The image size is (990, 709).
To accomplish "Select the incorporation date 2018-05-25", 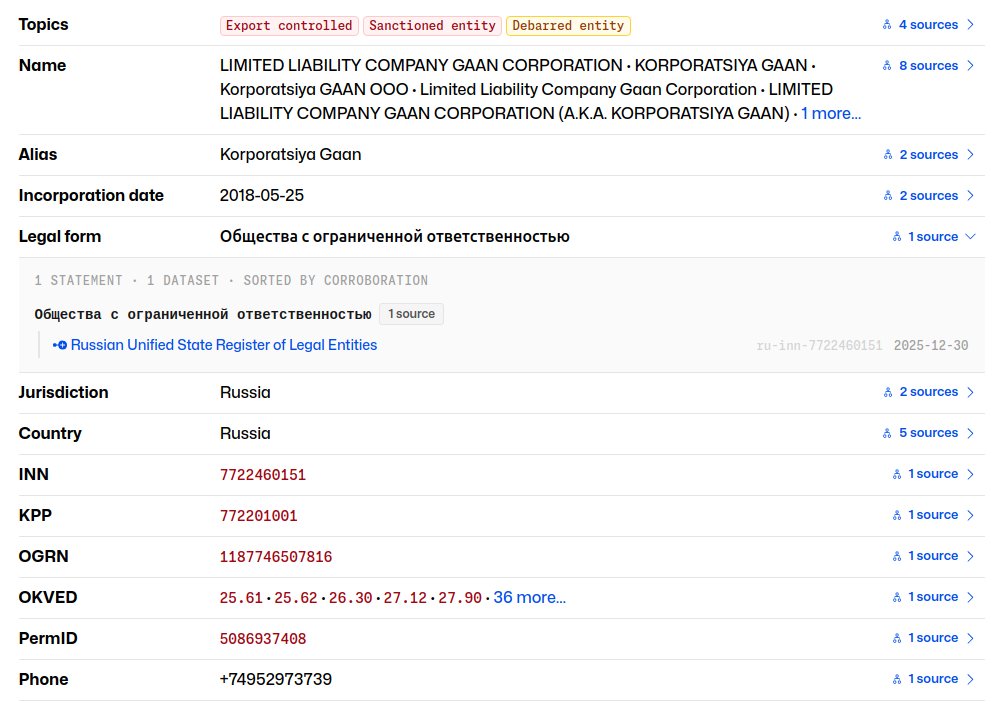I will click(x=261, y=196).
